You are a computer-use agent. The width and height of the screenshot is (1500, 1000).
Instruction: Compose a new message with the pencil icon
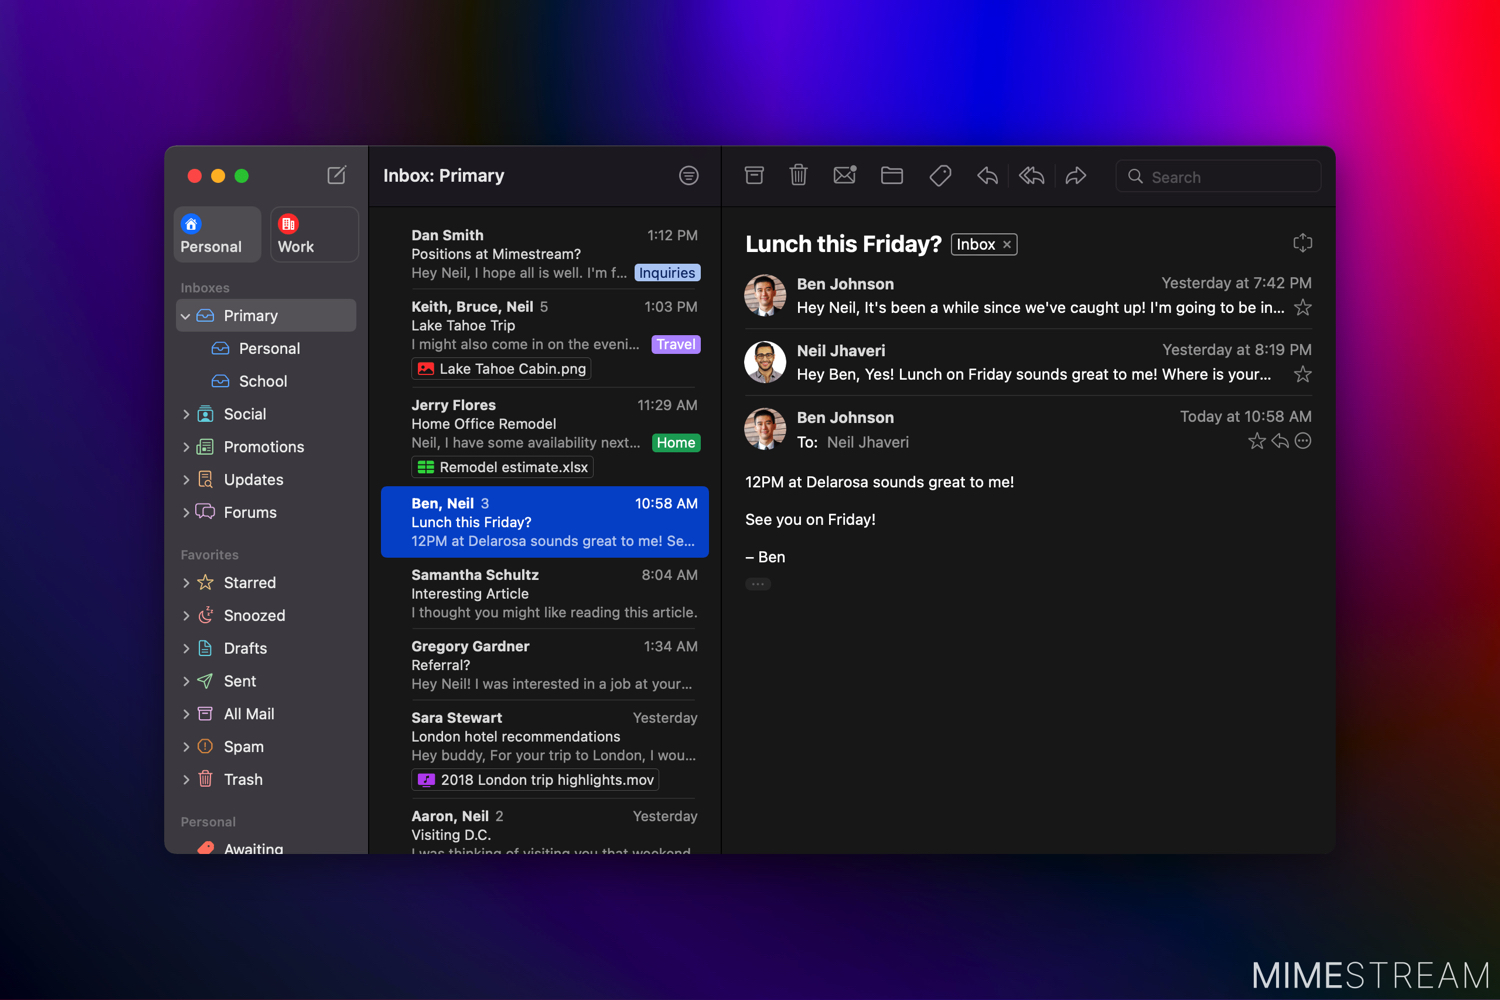[x=337, y=175]
